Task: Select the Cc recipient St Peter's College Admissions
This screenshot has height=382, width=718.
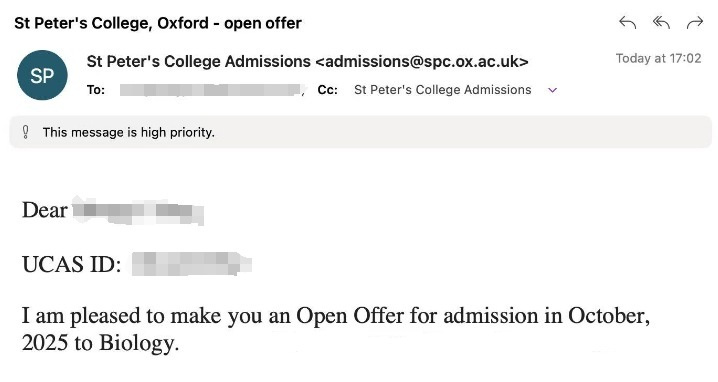Action: click(x=442, y=90)
